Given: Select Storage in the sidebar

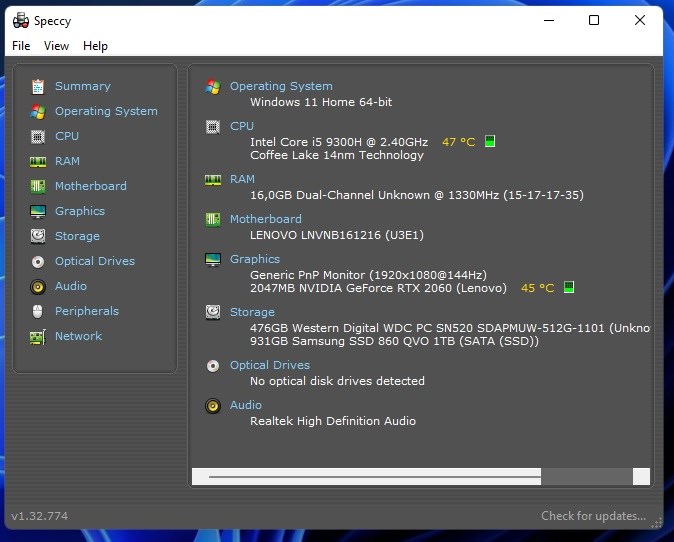Looking at the screenshot, I should [x=77, y=236].
